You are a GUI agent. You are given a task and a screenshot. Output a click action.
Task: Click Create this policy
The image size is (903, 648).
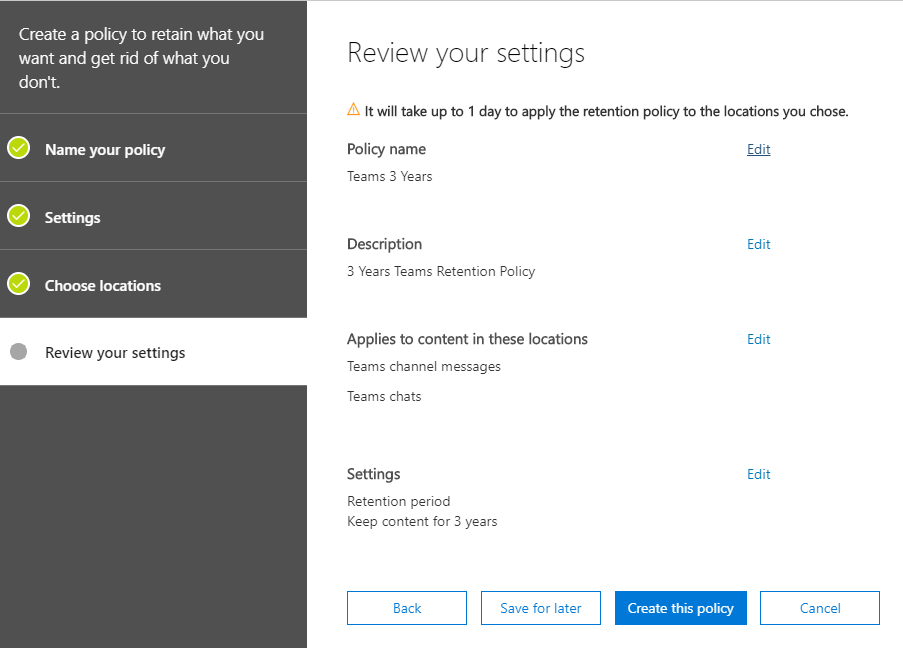pos(681,608)
